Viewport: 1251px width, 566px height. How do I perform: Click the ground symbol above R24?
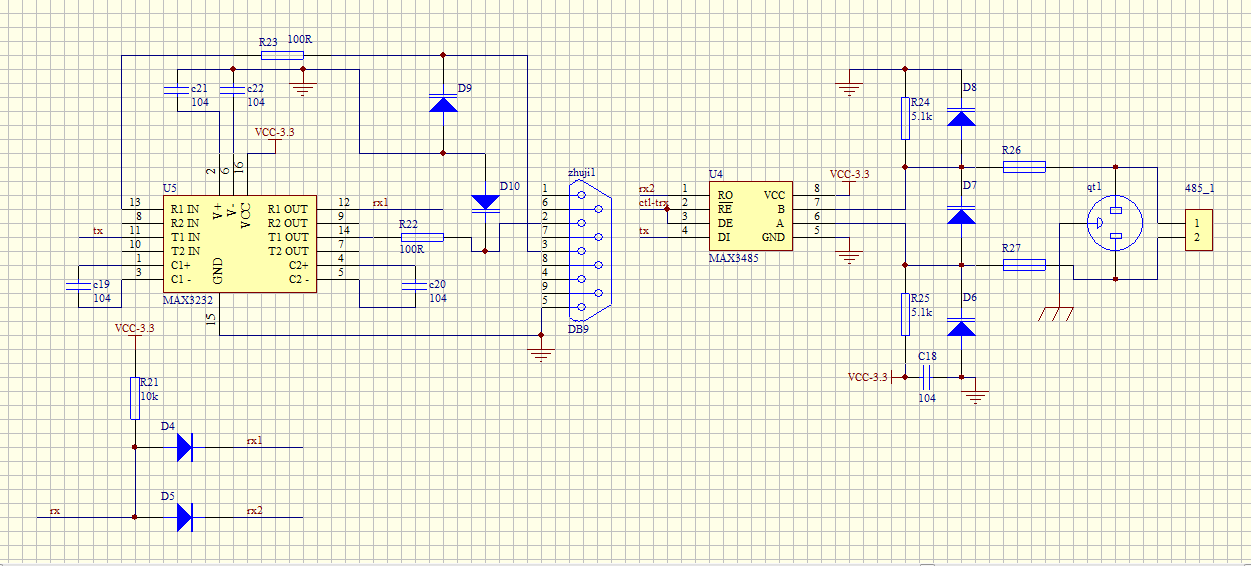pyautogui.click(x=849, y=88)
